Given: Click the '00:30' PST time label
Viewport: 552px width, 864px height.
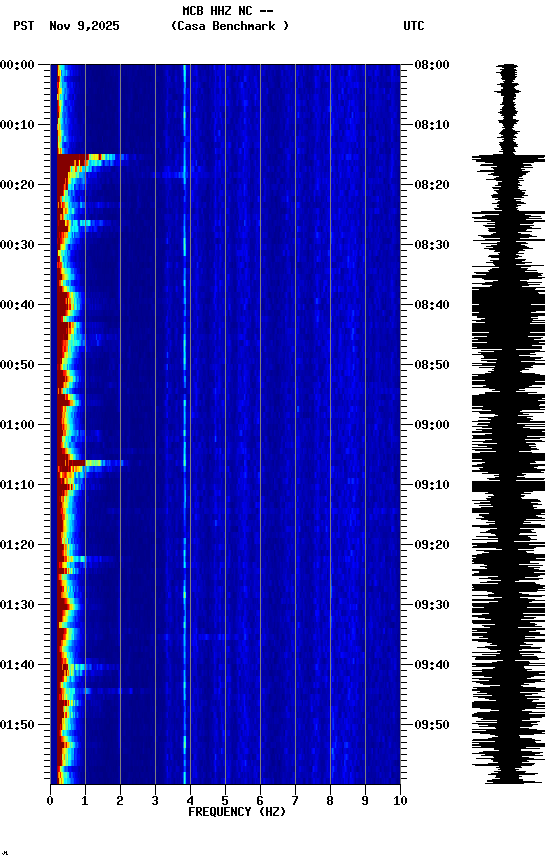Looking at the screenshot, I should [x=17, y=245].
